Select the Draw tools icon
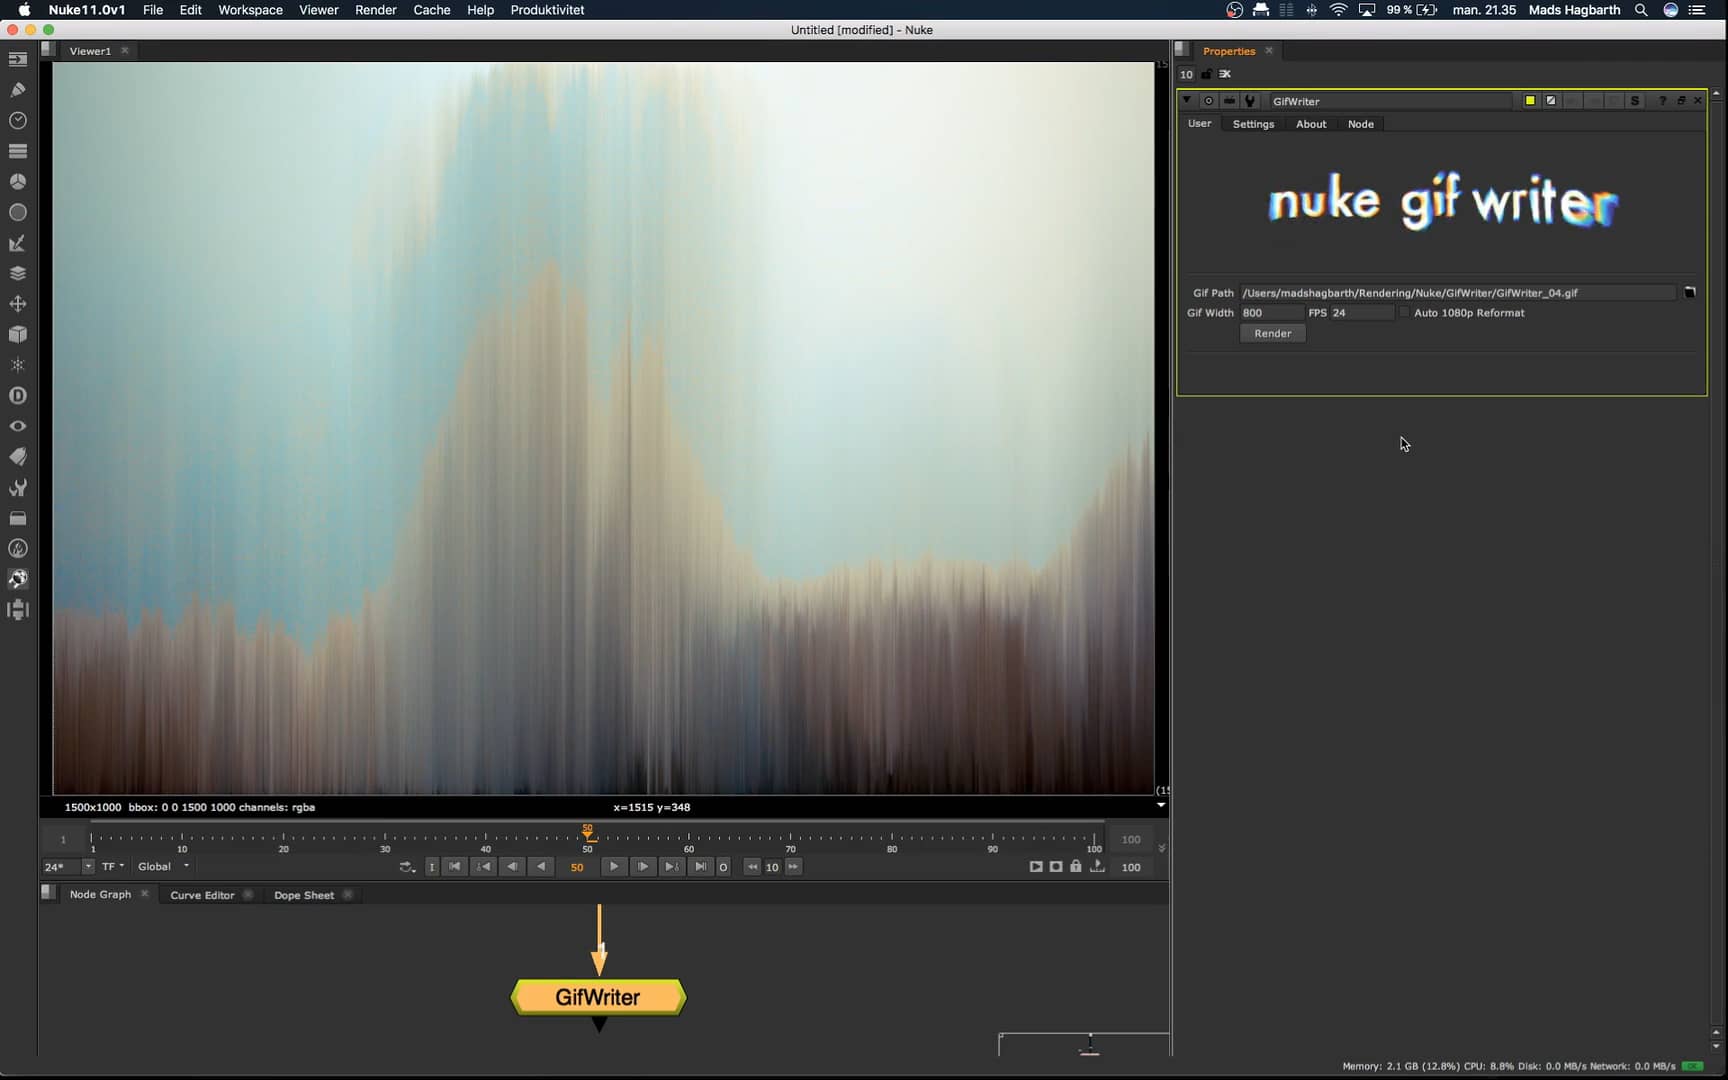Viewport: 1728px width, 1080px height. (18, 89)
